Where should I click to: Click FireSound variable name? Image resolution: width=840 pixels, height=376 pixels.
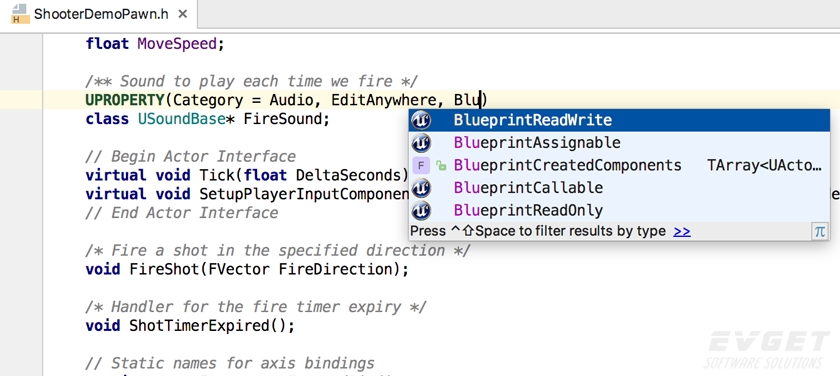[282, 119]
